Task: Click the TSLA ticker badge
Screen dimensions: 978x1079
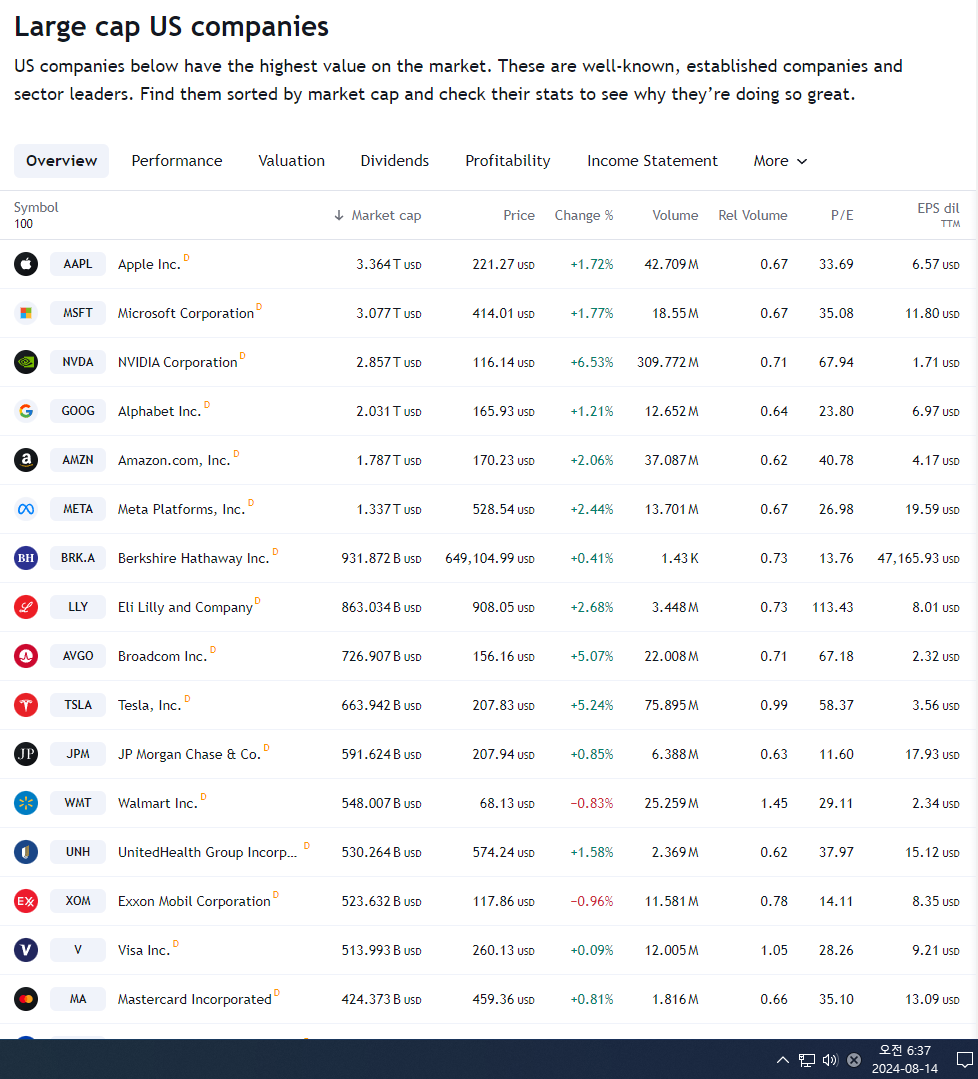Action: coord(78,705)
